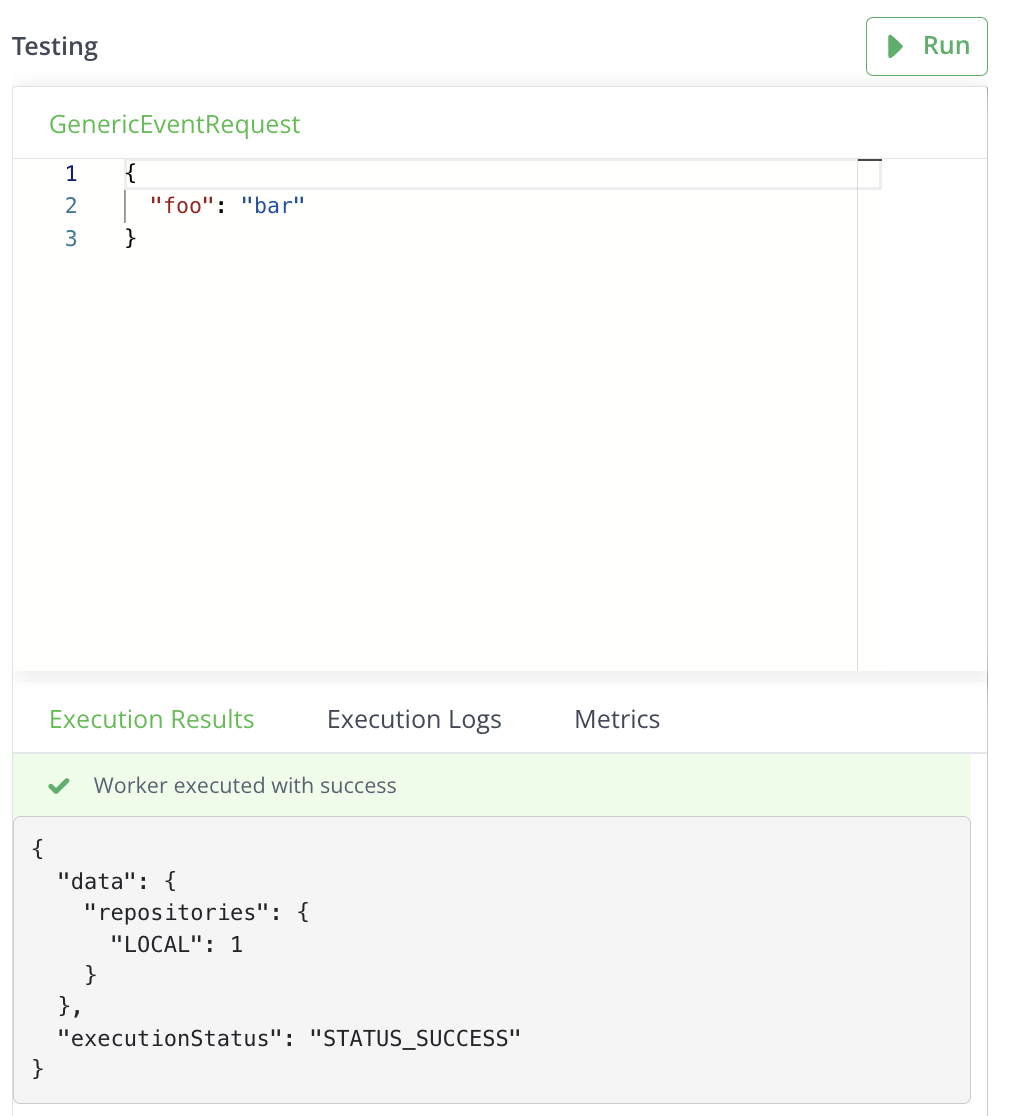Click line number 1 in the editor
Image resolution: width=1016 pixels, height=1116 pixels.
click(x=71, y=172)
